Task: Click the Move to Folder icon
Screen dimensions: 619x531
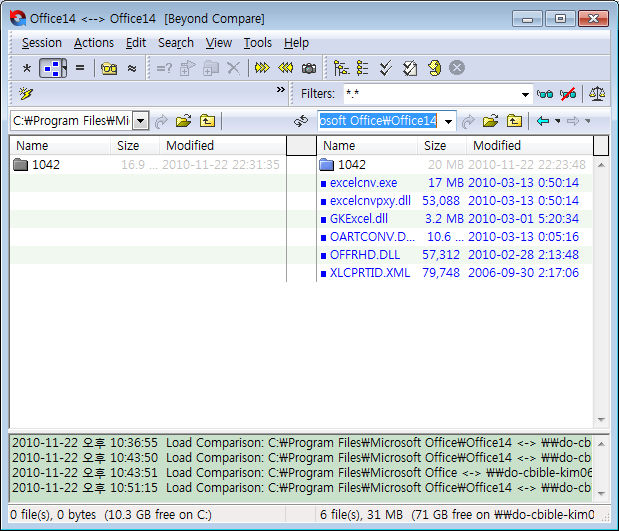Action: point(211,68)
